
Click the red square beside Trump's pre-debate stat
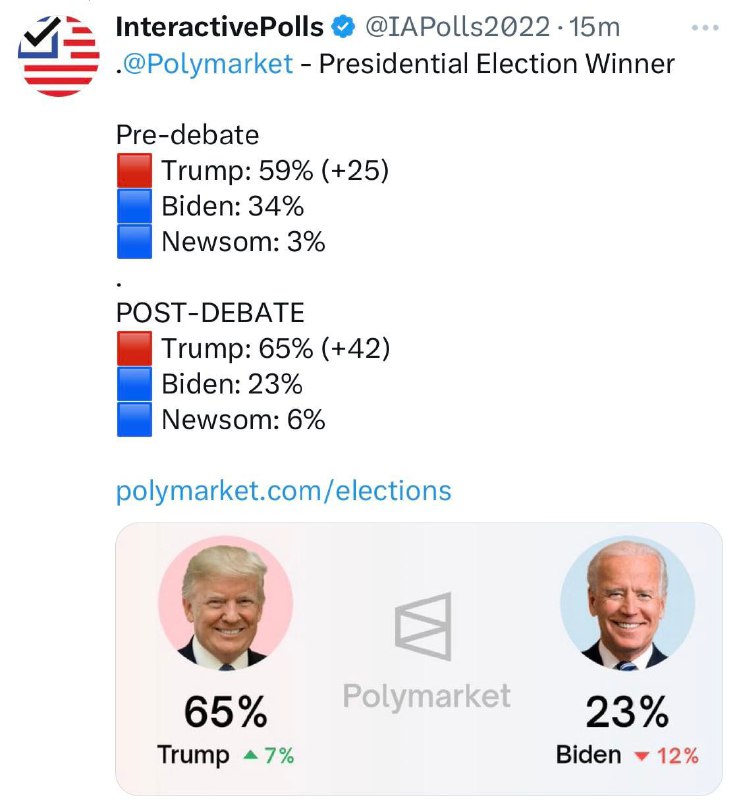pyautogui.click(x=135, y=171)
